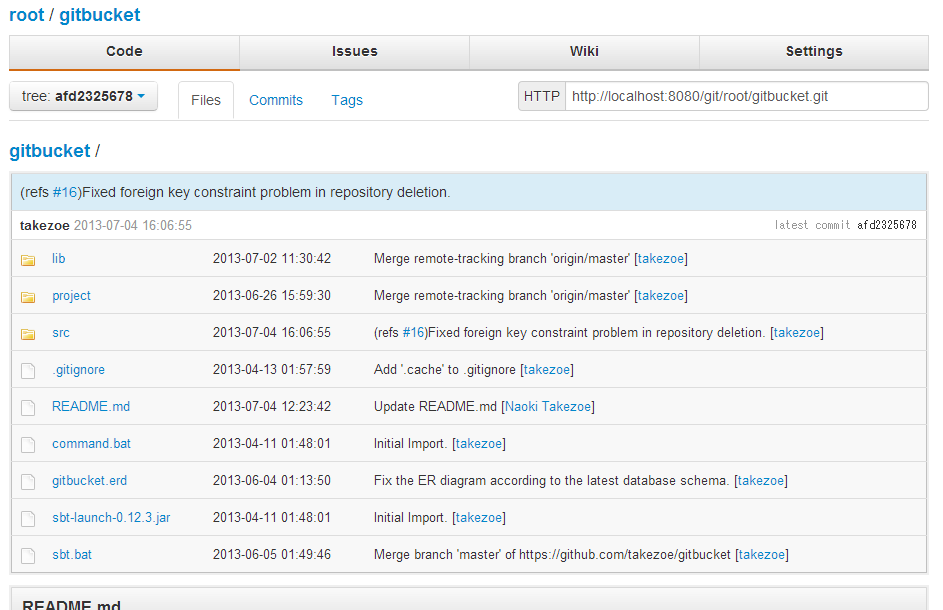
Task: Open the tree afd2325678 branch selector
Action: tap(83, 95)
